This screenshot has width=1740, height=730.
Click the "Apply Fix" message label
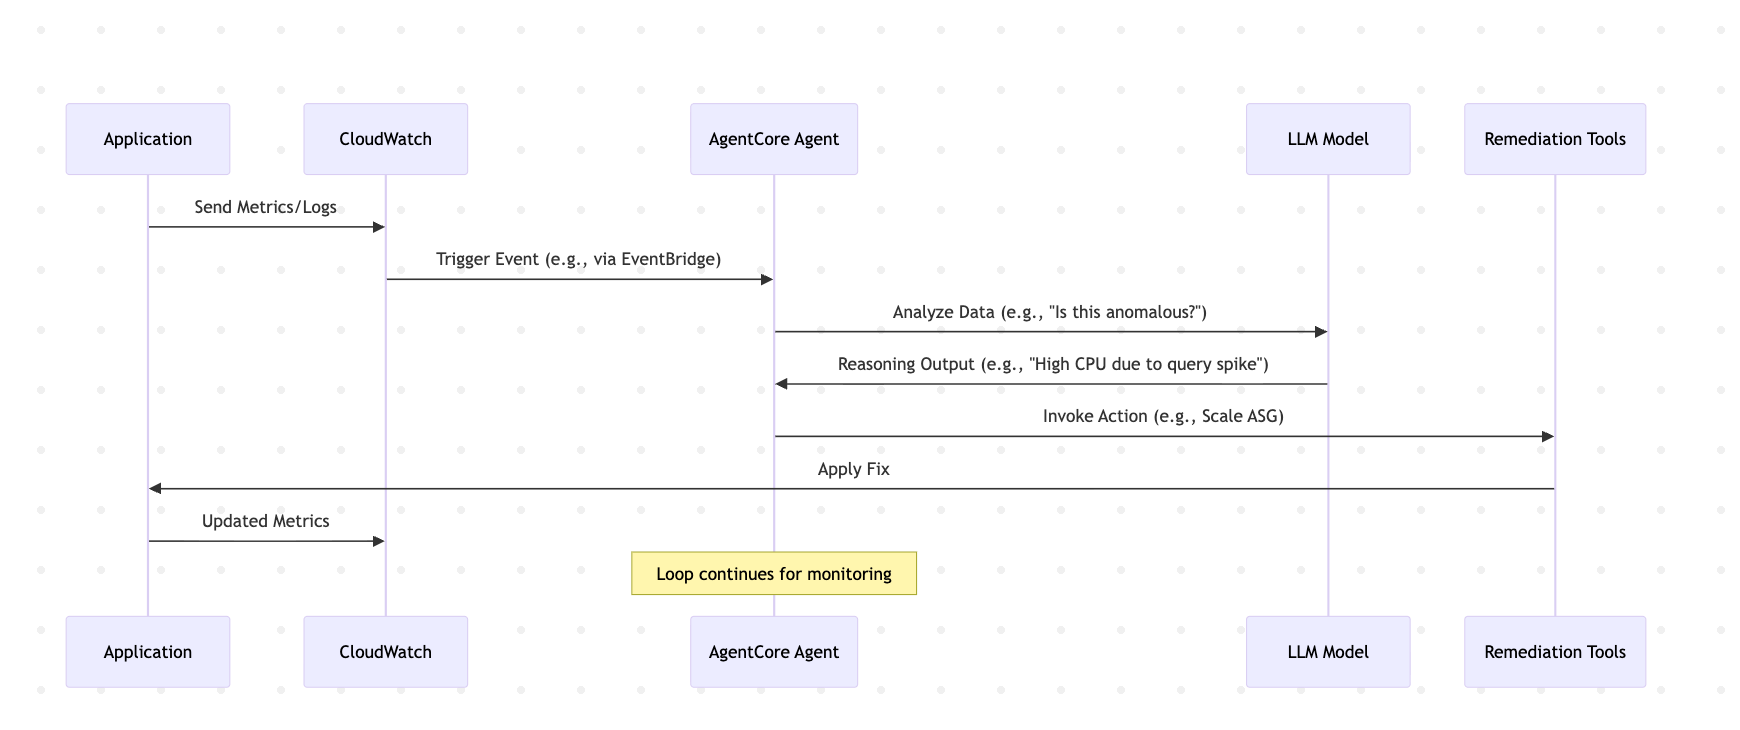854,469
